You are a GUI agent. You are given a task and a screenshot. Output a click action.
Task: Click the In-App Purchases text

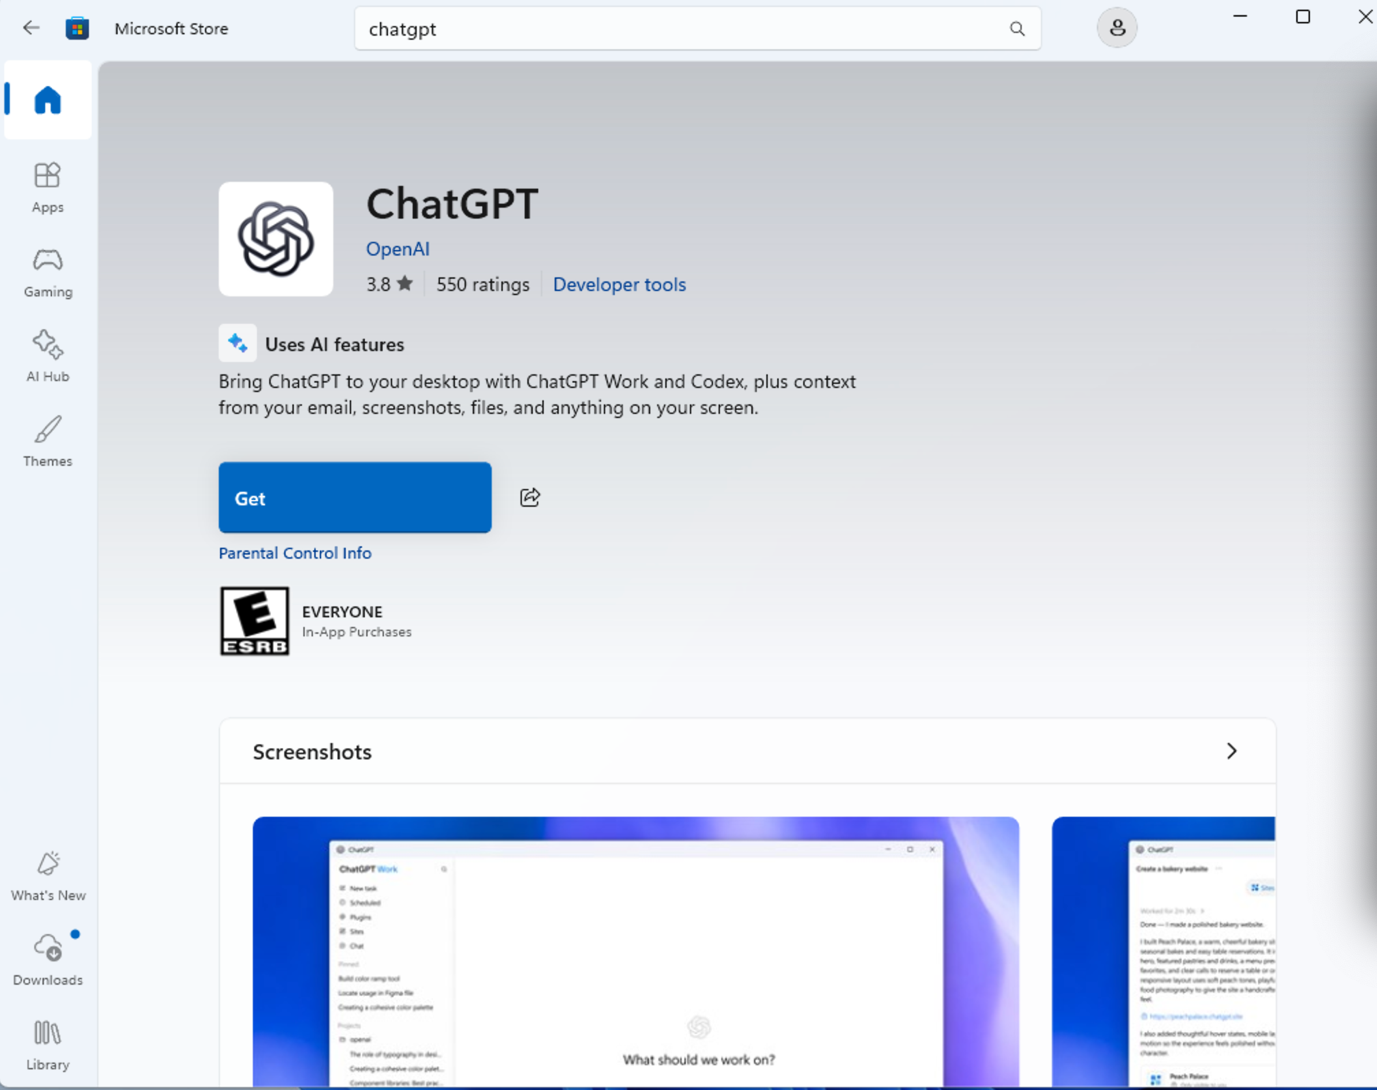pyautogui.click(x=357, y=632)
